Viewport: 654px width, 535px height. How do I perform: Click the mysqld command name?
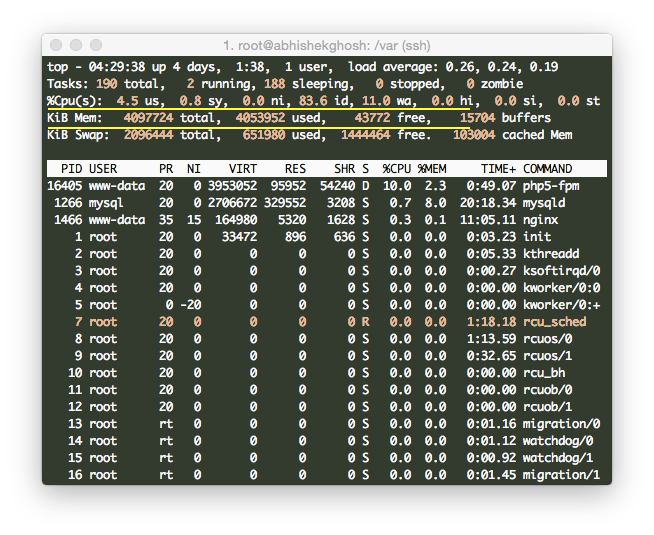click(x=544, y=203)
